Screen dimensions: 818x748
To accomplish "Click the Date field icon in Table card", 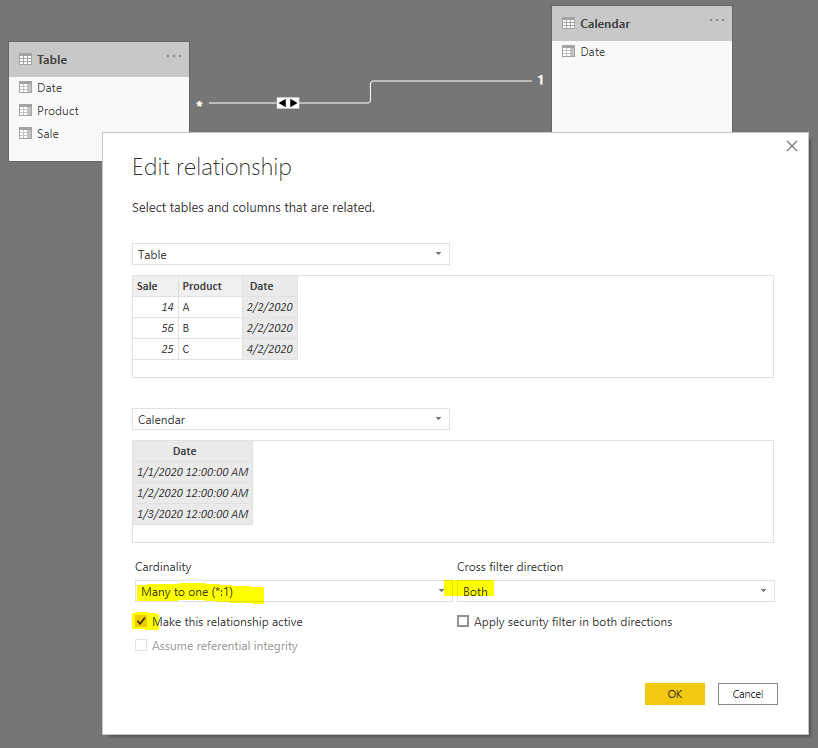I will pos(25,88).
